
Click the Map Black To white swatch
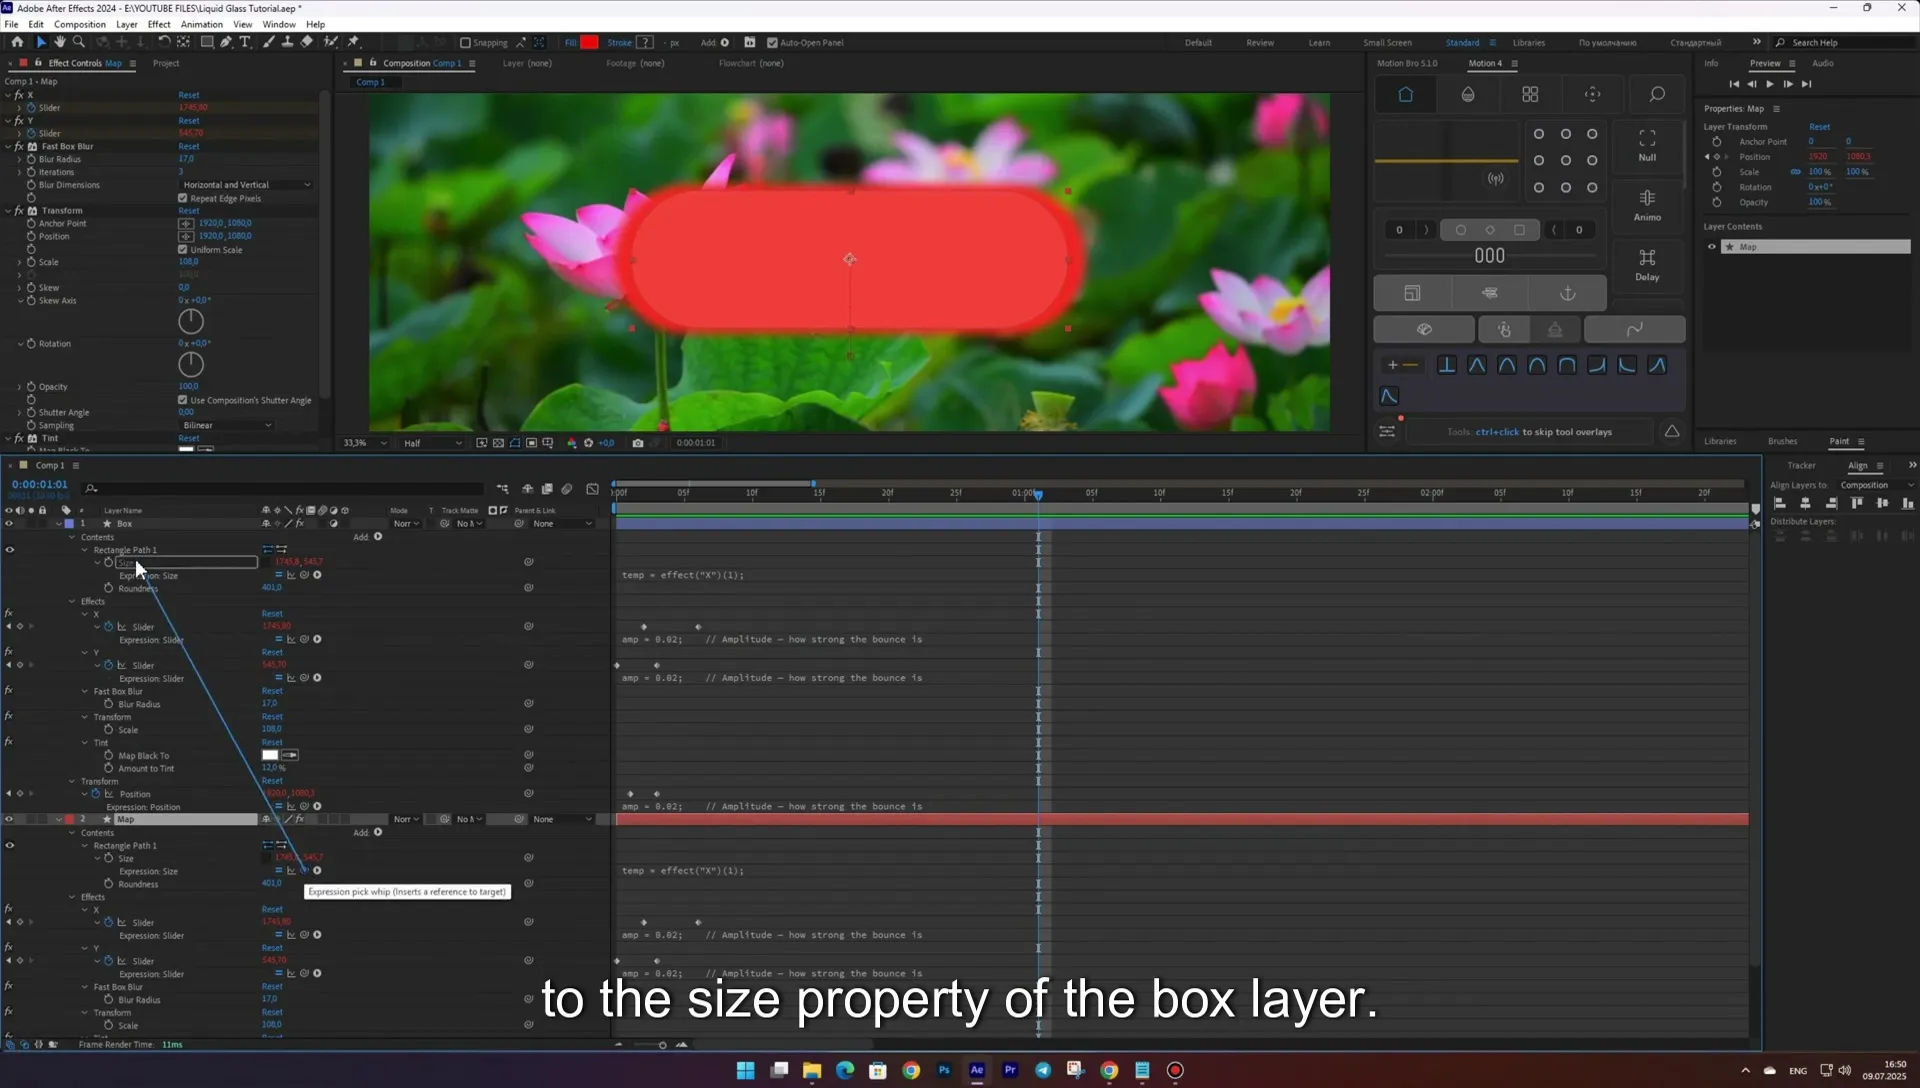pyautogui.click(x=270, y=756)
